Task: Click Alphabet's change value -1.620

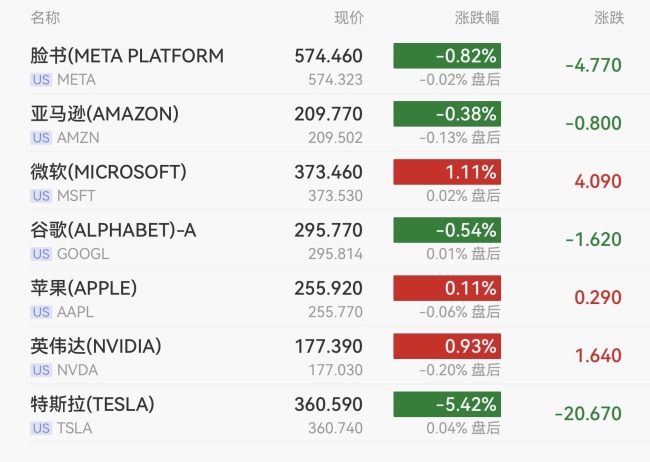Action: click(593, 240)
